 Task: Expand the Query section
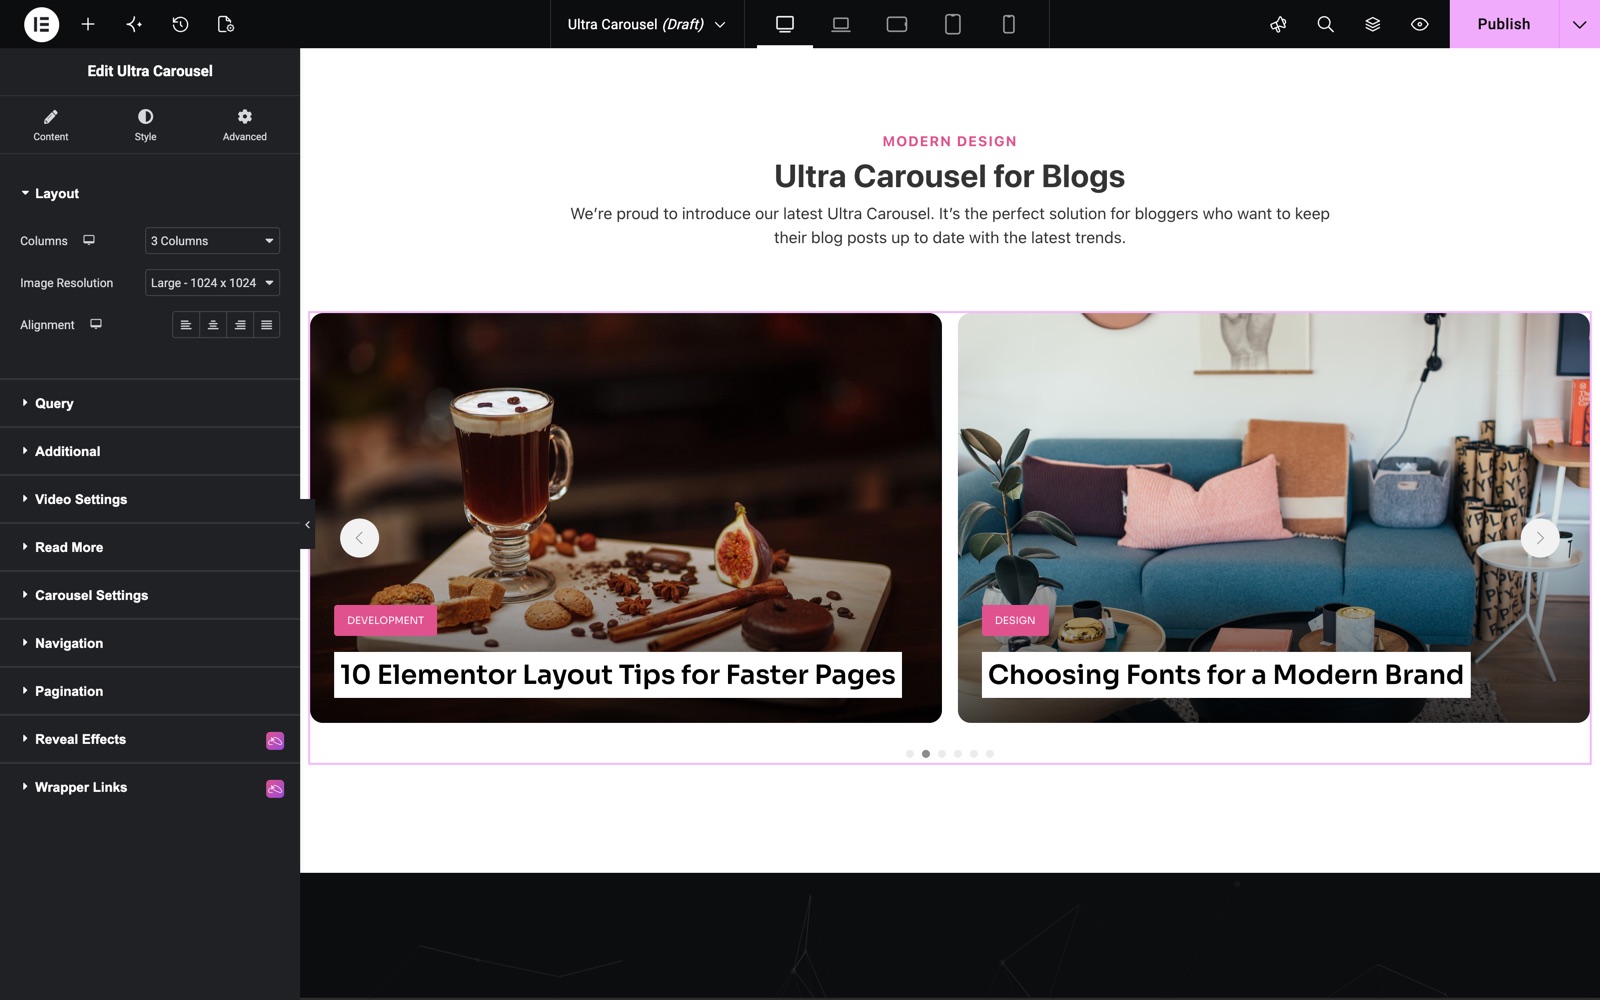[150, 403]
